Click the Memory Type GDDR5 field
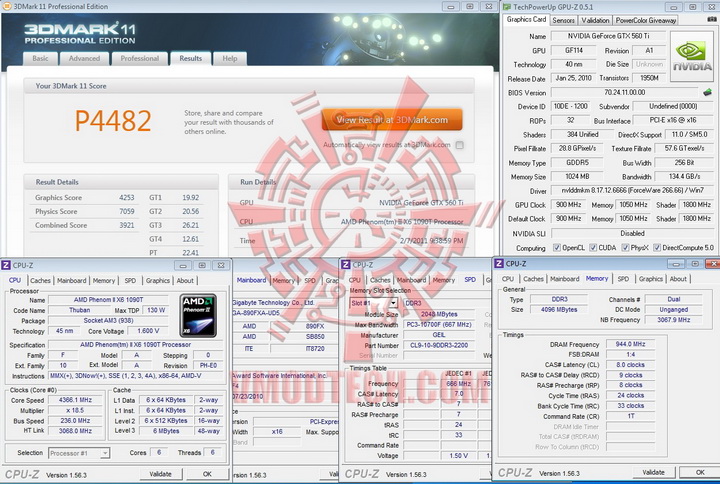Screen dimensions: 720x484 coord(577,163)
